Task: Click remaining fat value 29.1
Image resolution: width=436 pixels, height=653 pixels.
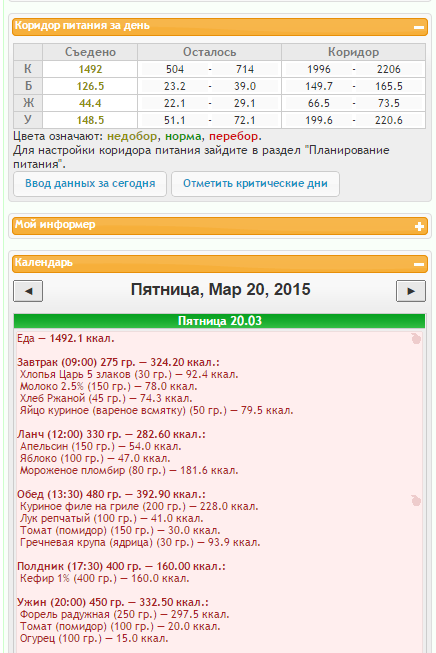Action: pyautogui.click(x=245, y=103)
